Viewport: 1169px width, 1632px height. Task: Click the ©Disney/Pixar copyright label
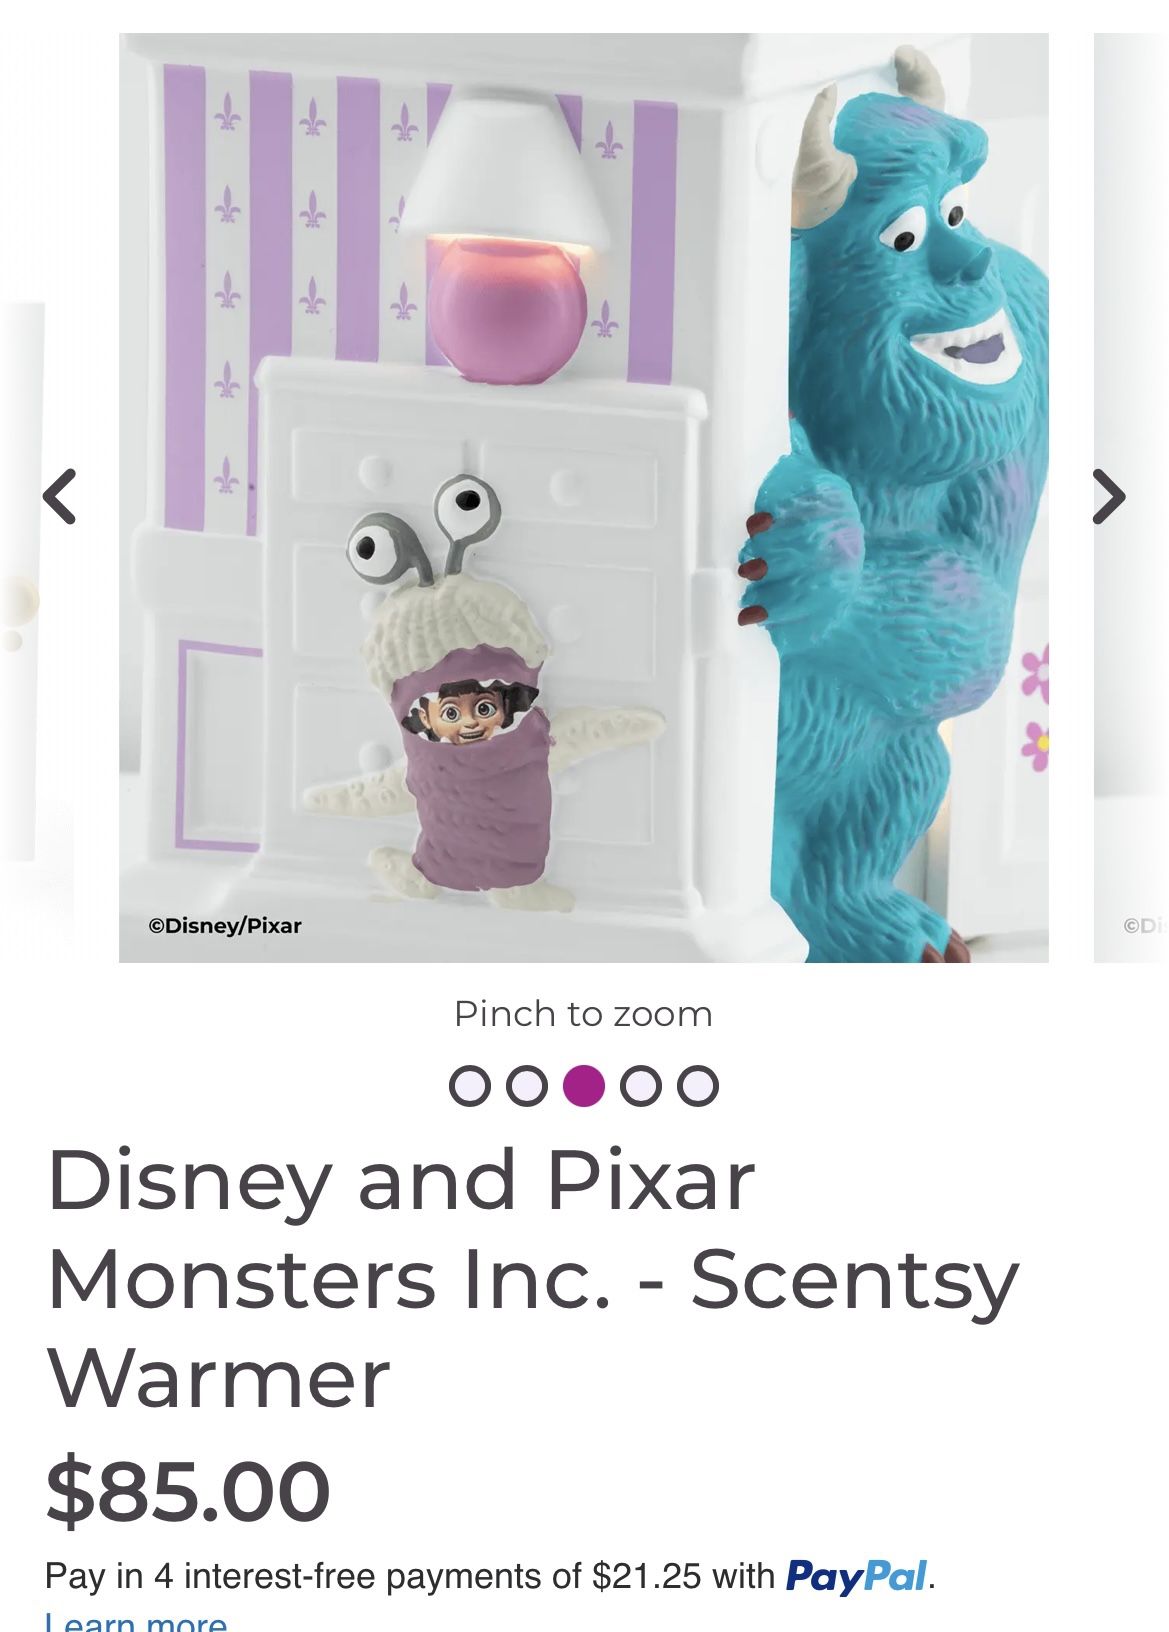click(225, 926)
